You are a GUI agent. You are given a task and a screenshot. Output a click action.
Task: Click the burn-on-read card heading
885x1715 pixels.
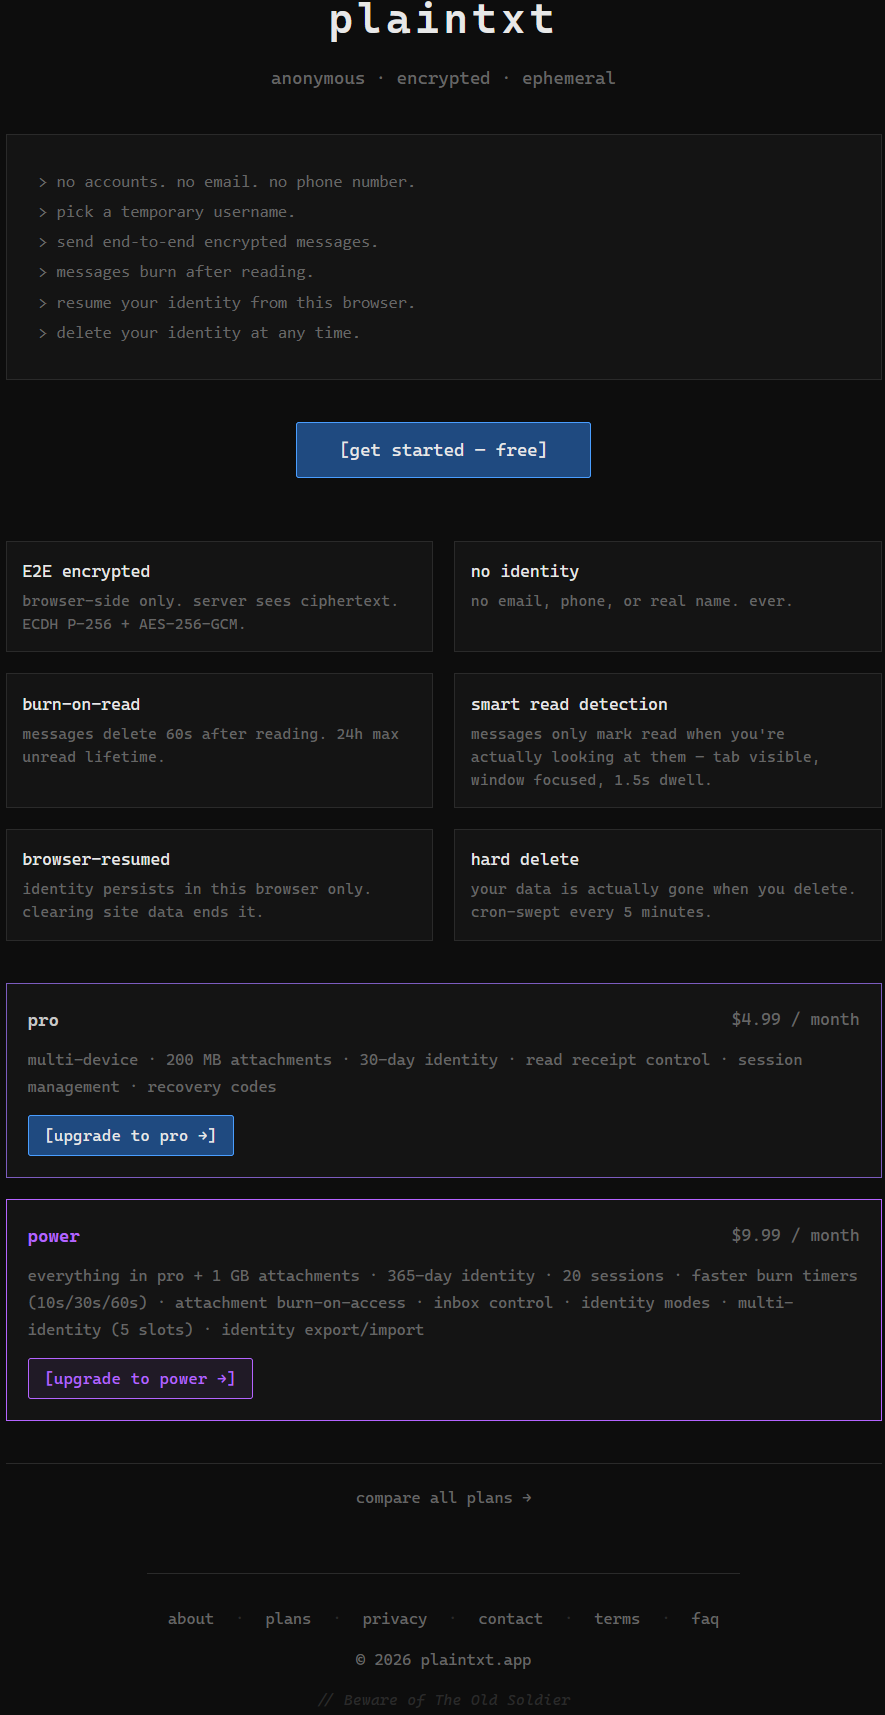click(81, 704)
